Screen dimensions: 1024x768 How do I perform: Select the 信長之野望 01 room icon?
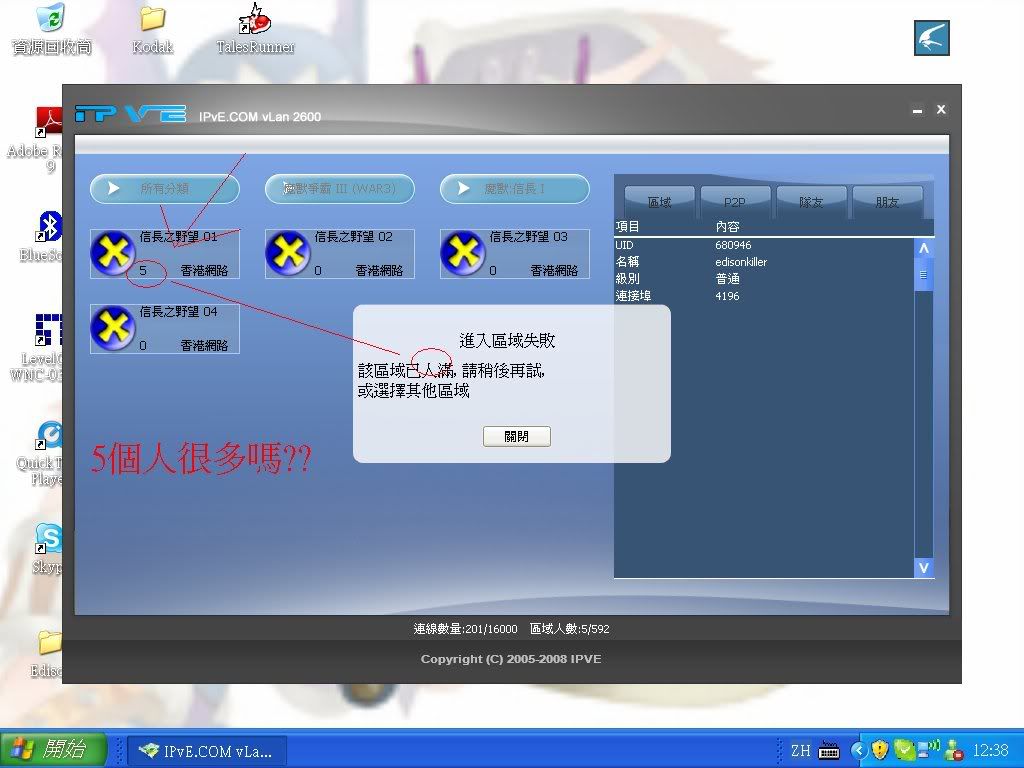pos(113,254)
